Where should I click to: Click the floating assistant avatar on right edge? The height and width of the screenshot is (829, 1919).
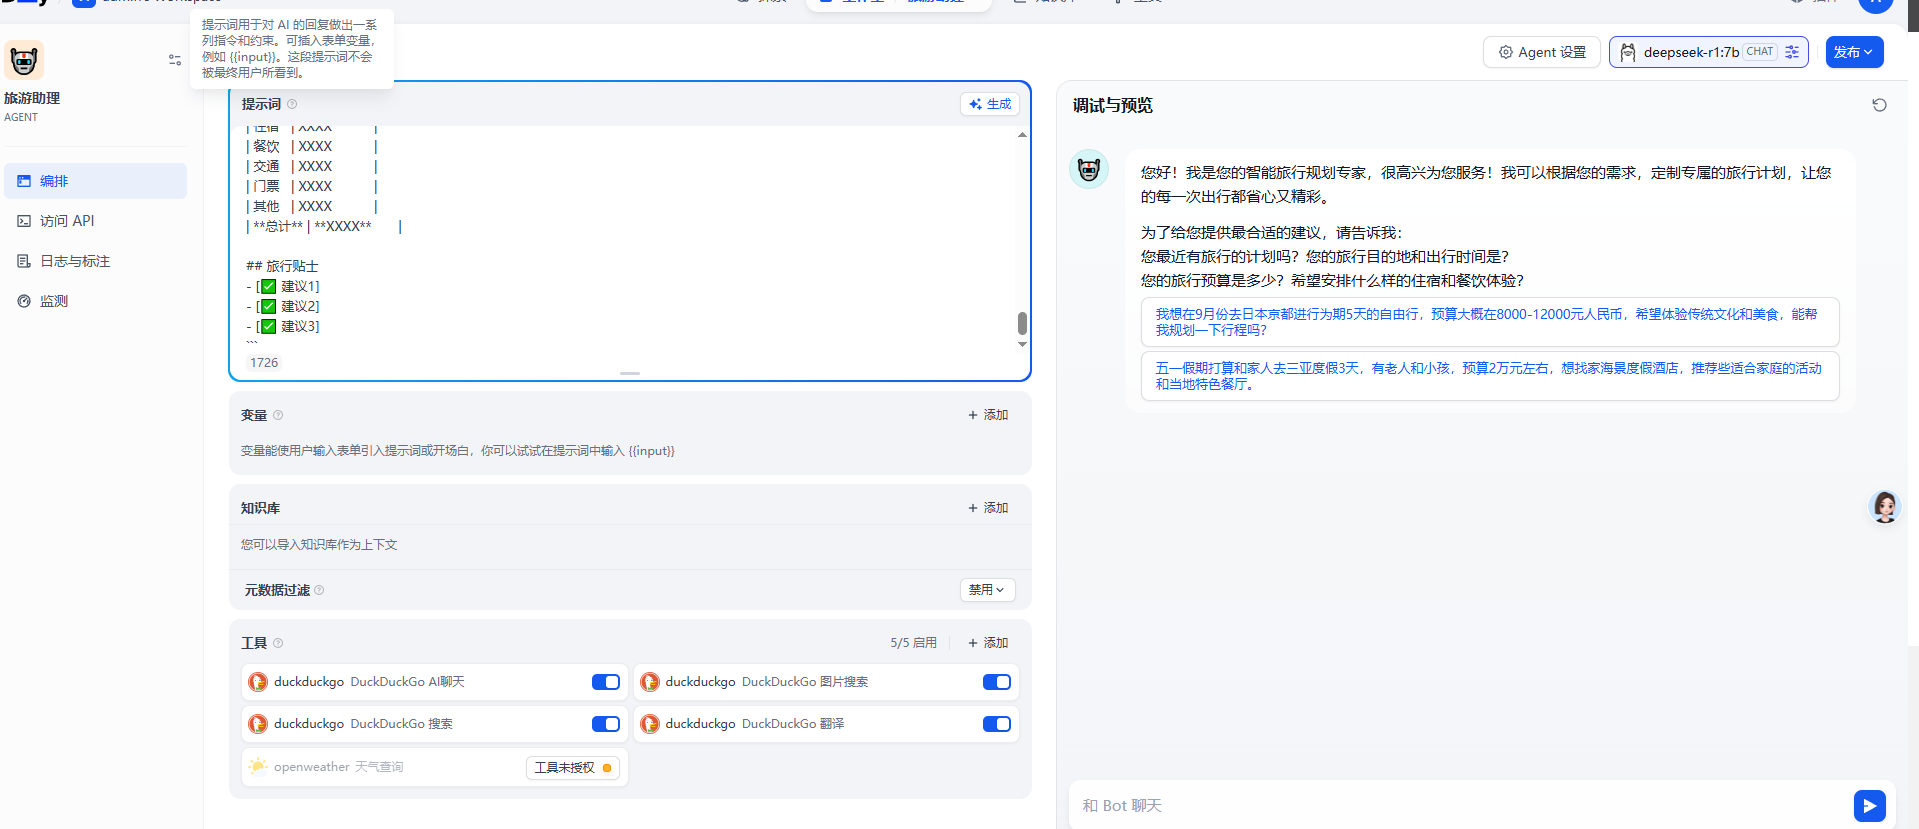[x=1885, y=507]
